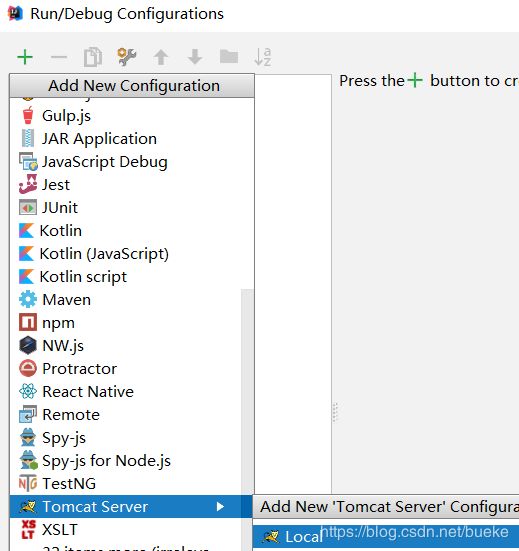Click the Spy-js for Node.js icon

tap(28, 460)
